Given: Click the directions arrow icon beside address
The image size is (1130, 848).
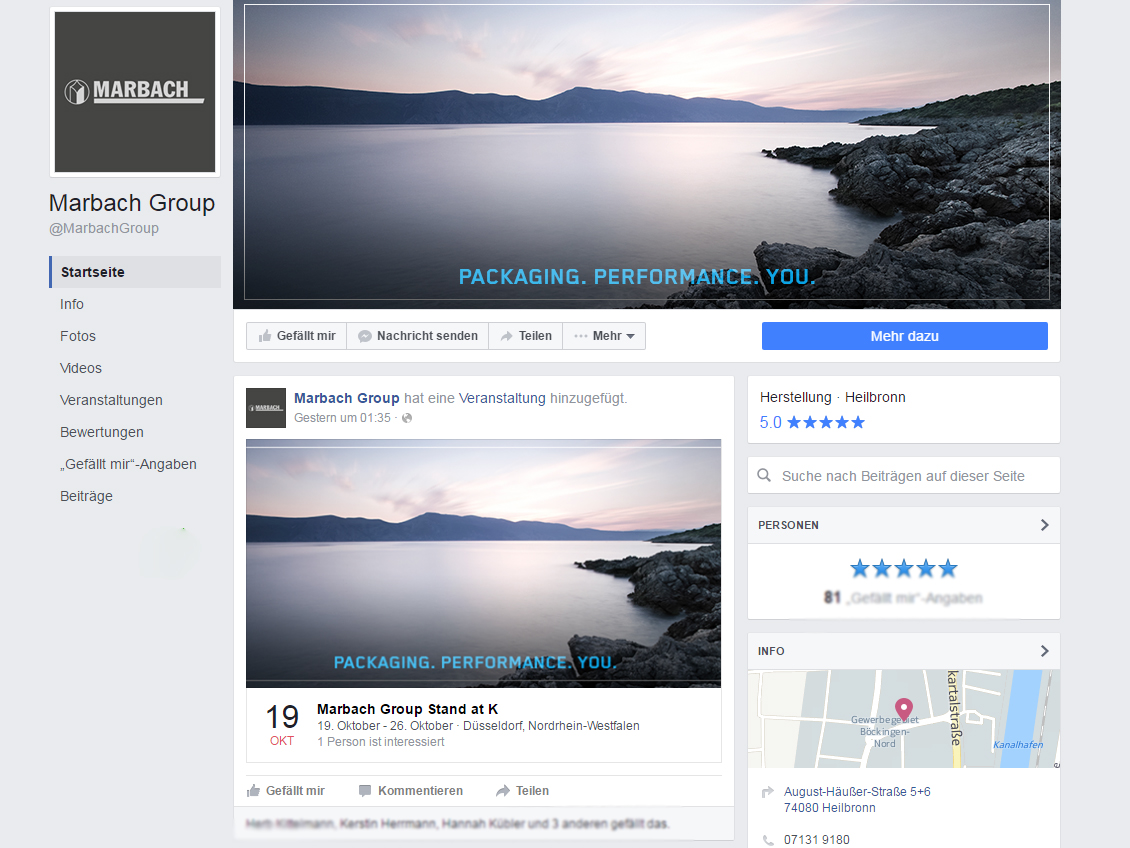Looking at the screenshot, I should pyautogui.click(x=768, y=792).
